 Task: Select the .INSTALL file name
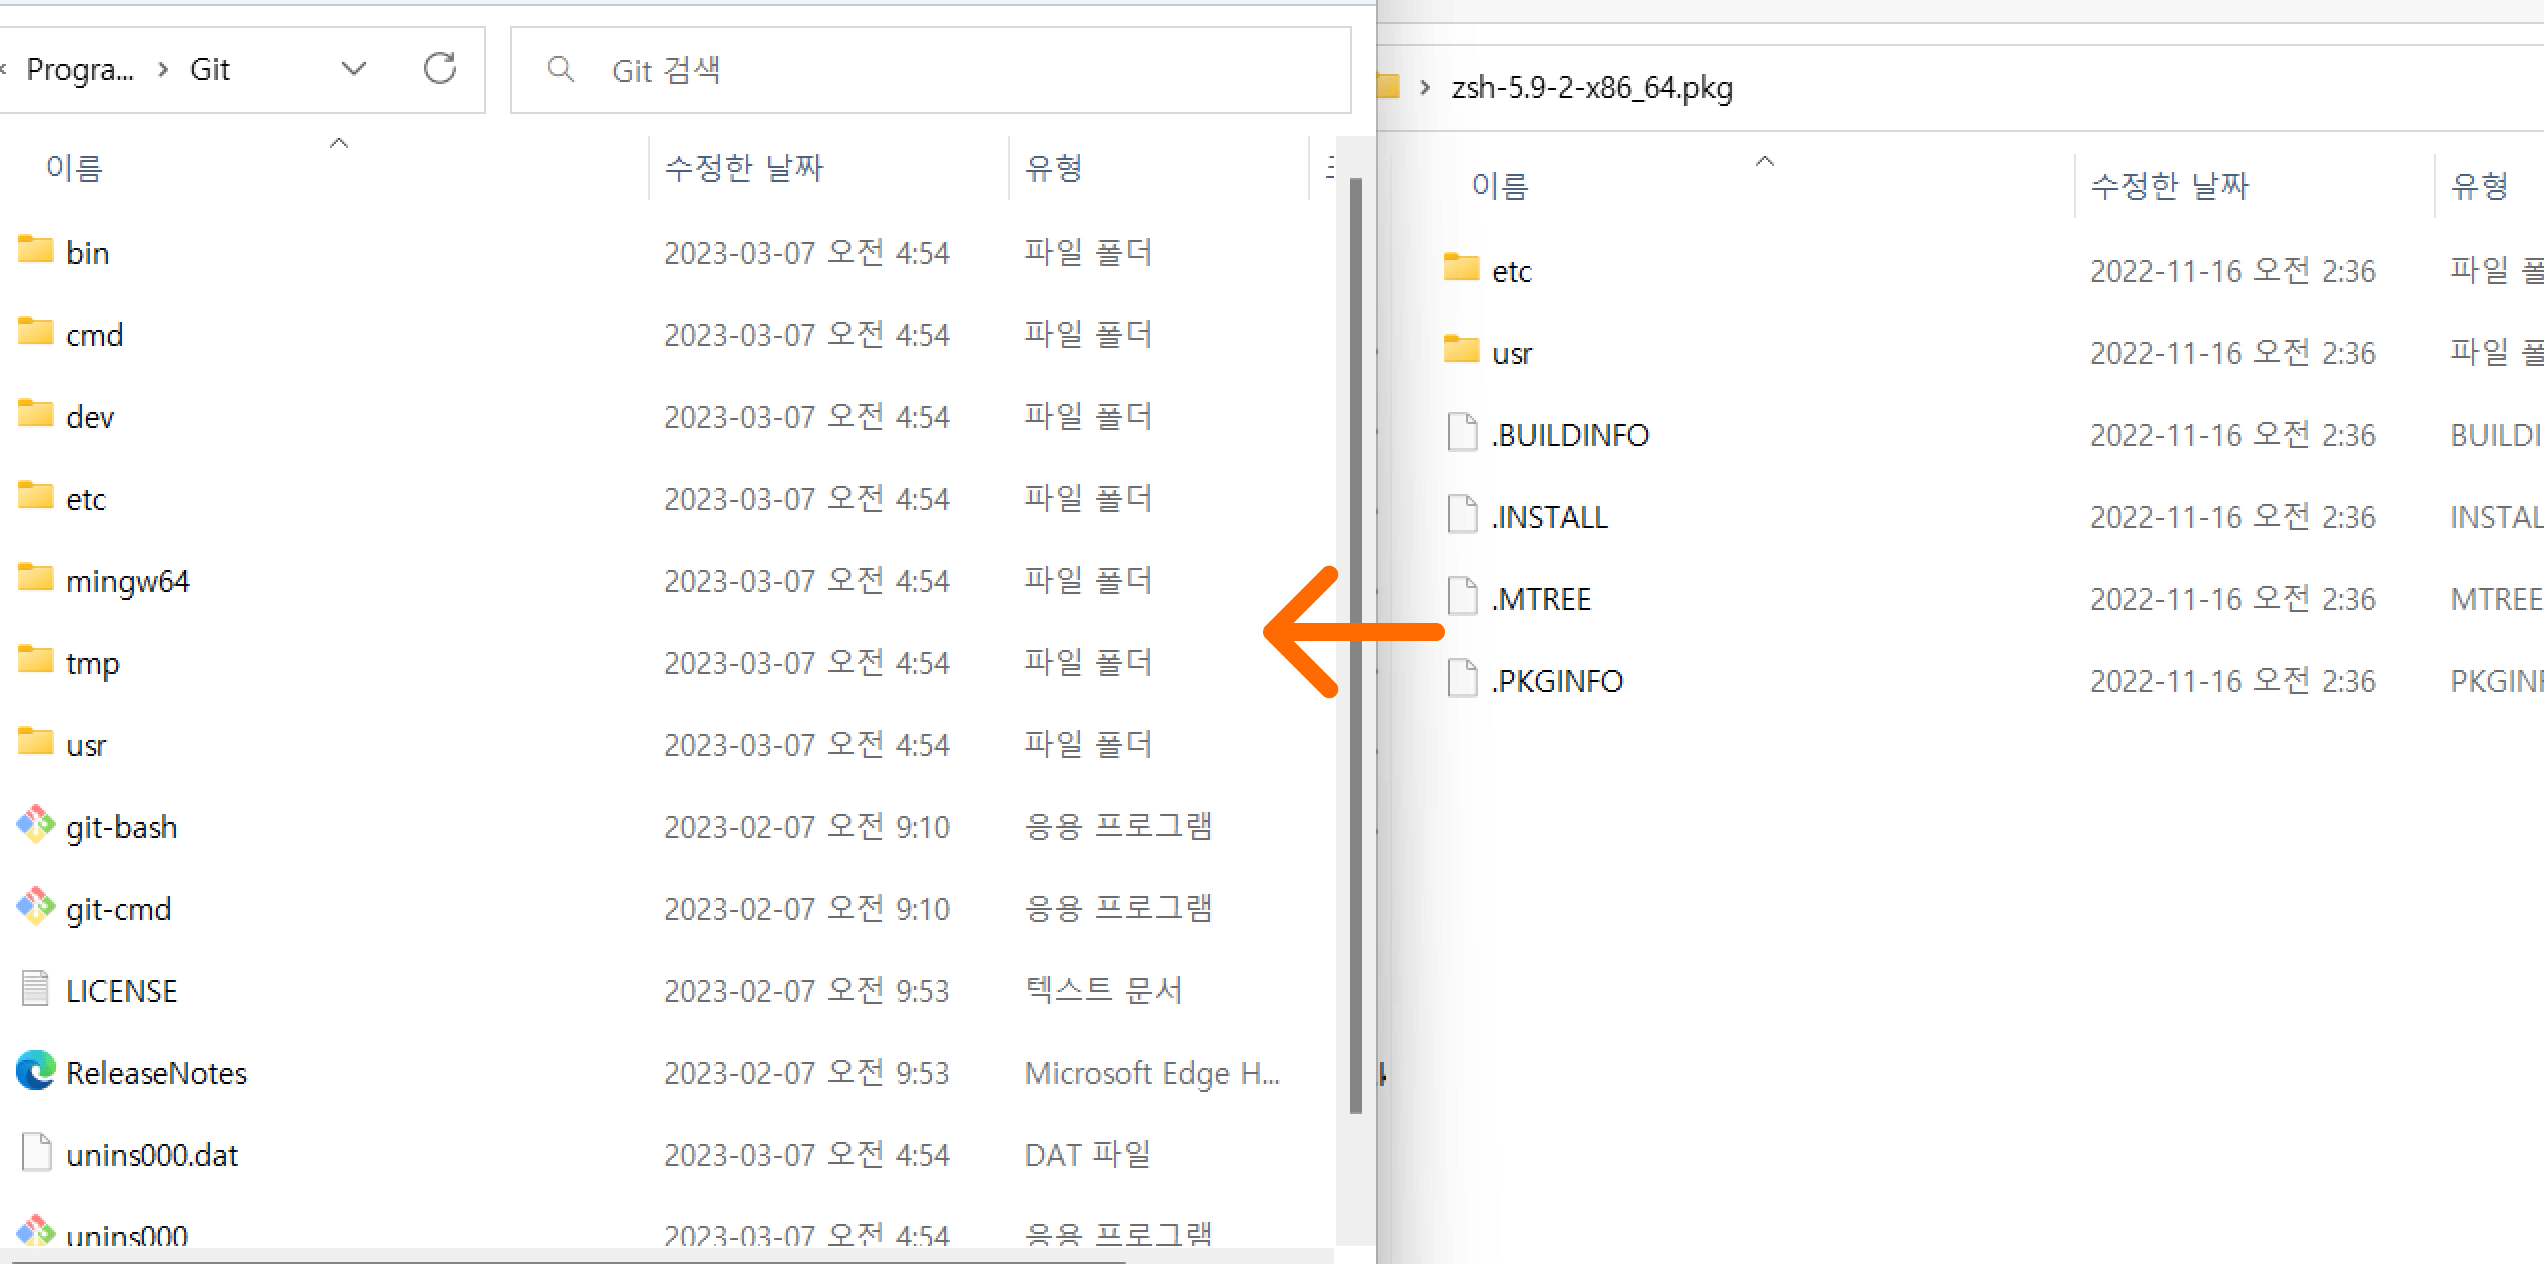1550,517
